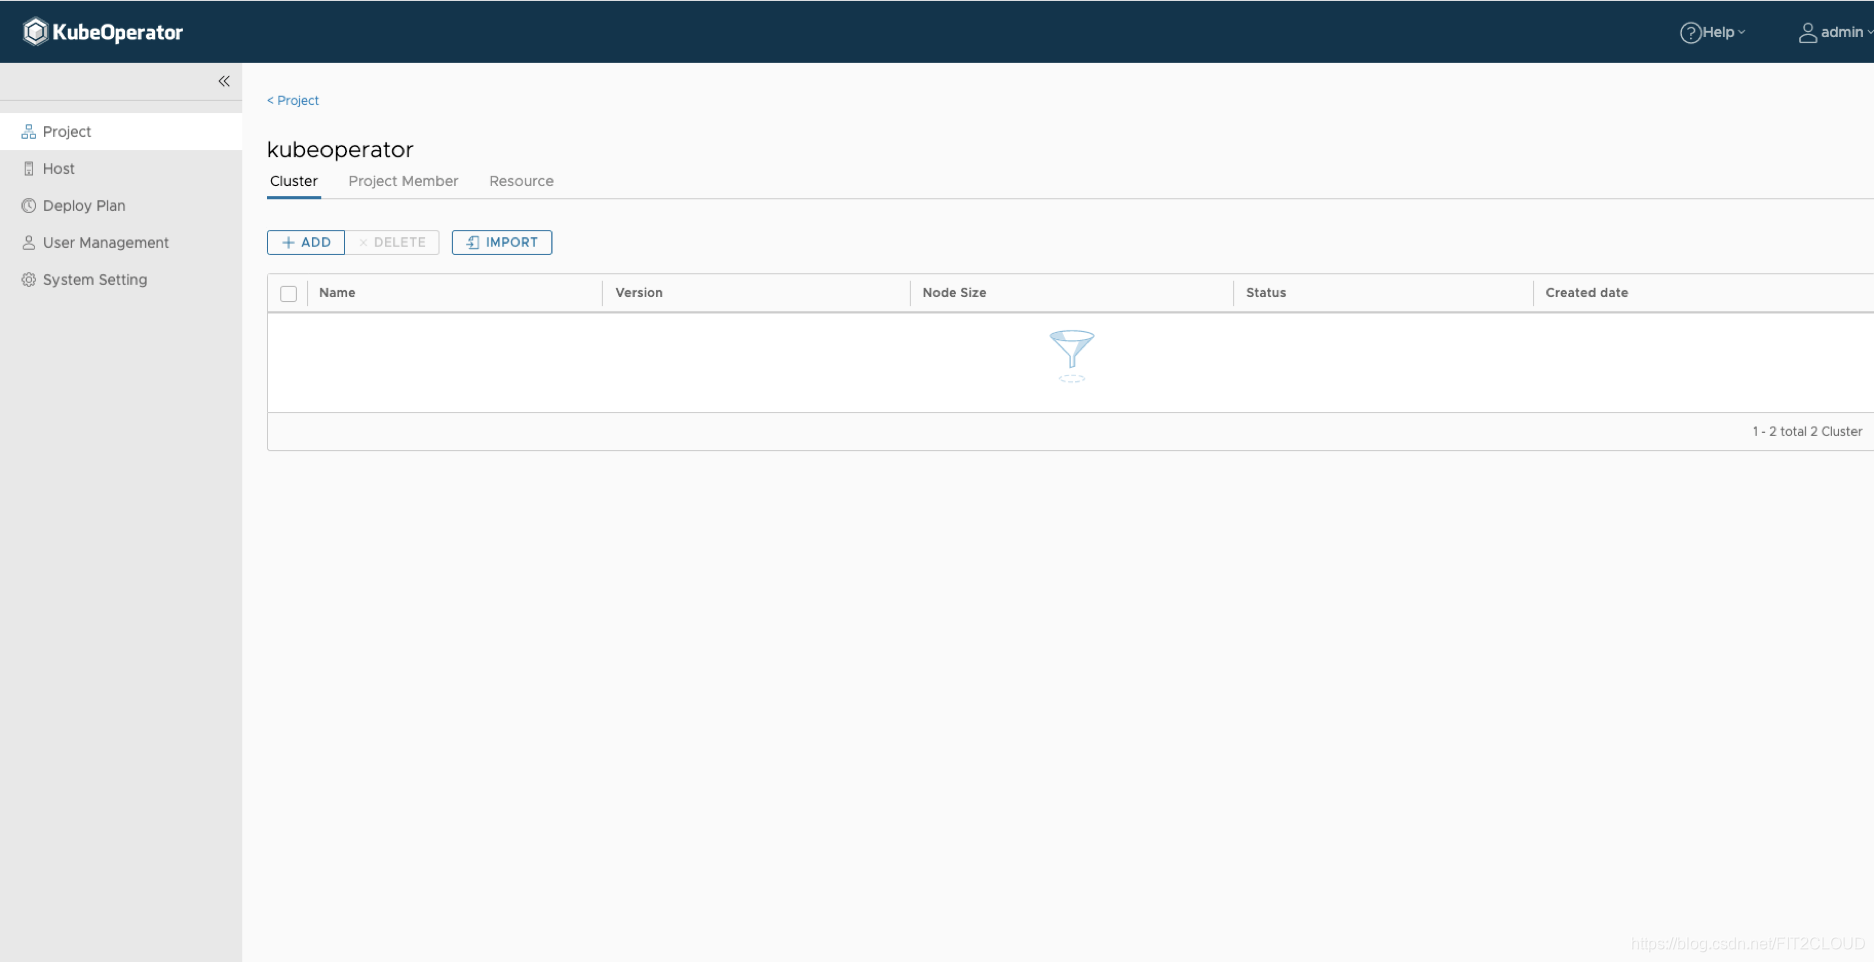1874x962 pixels.
Task: Click the KubeOperator brand title
Action: pyautogui.click(x=117, y=33)
